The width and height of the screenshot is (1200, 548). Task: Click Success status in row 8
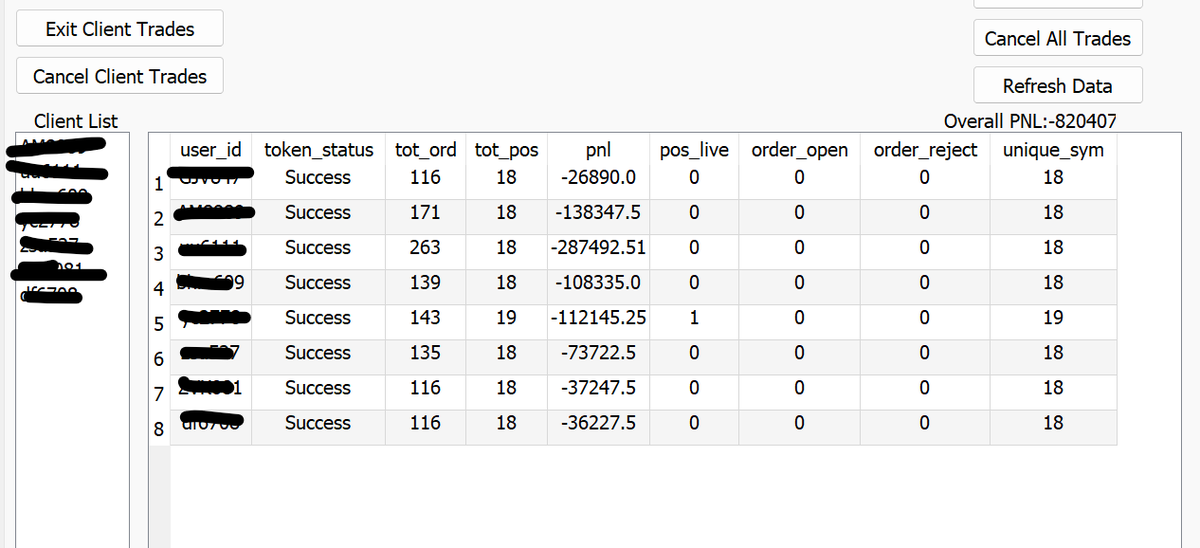pyautogui.click(x=318, y=423)
